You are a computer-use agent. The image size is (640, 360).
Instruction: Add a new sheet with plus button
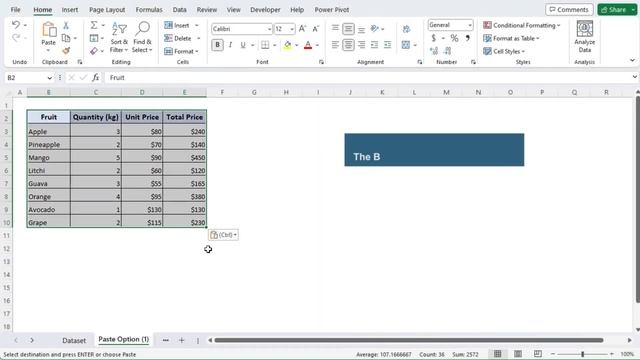coord(182,340)
